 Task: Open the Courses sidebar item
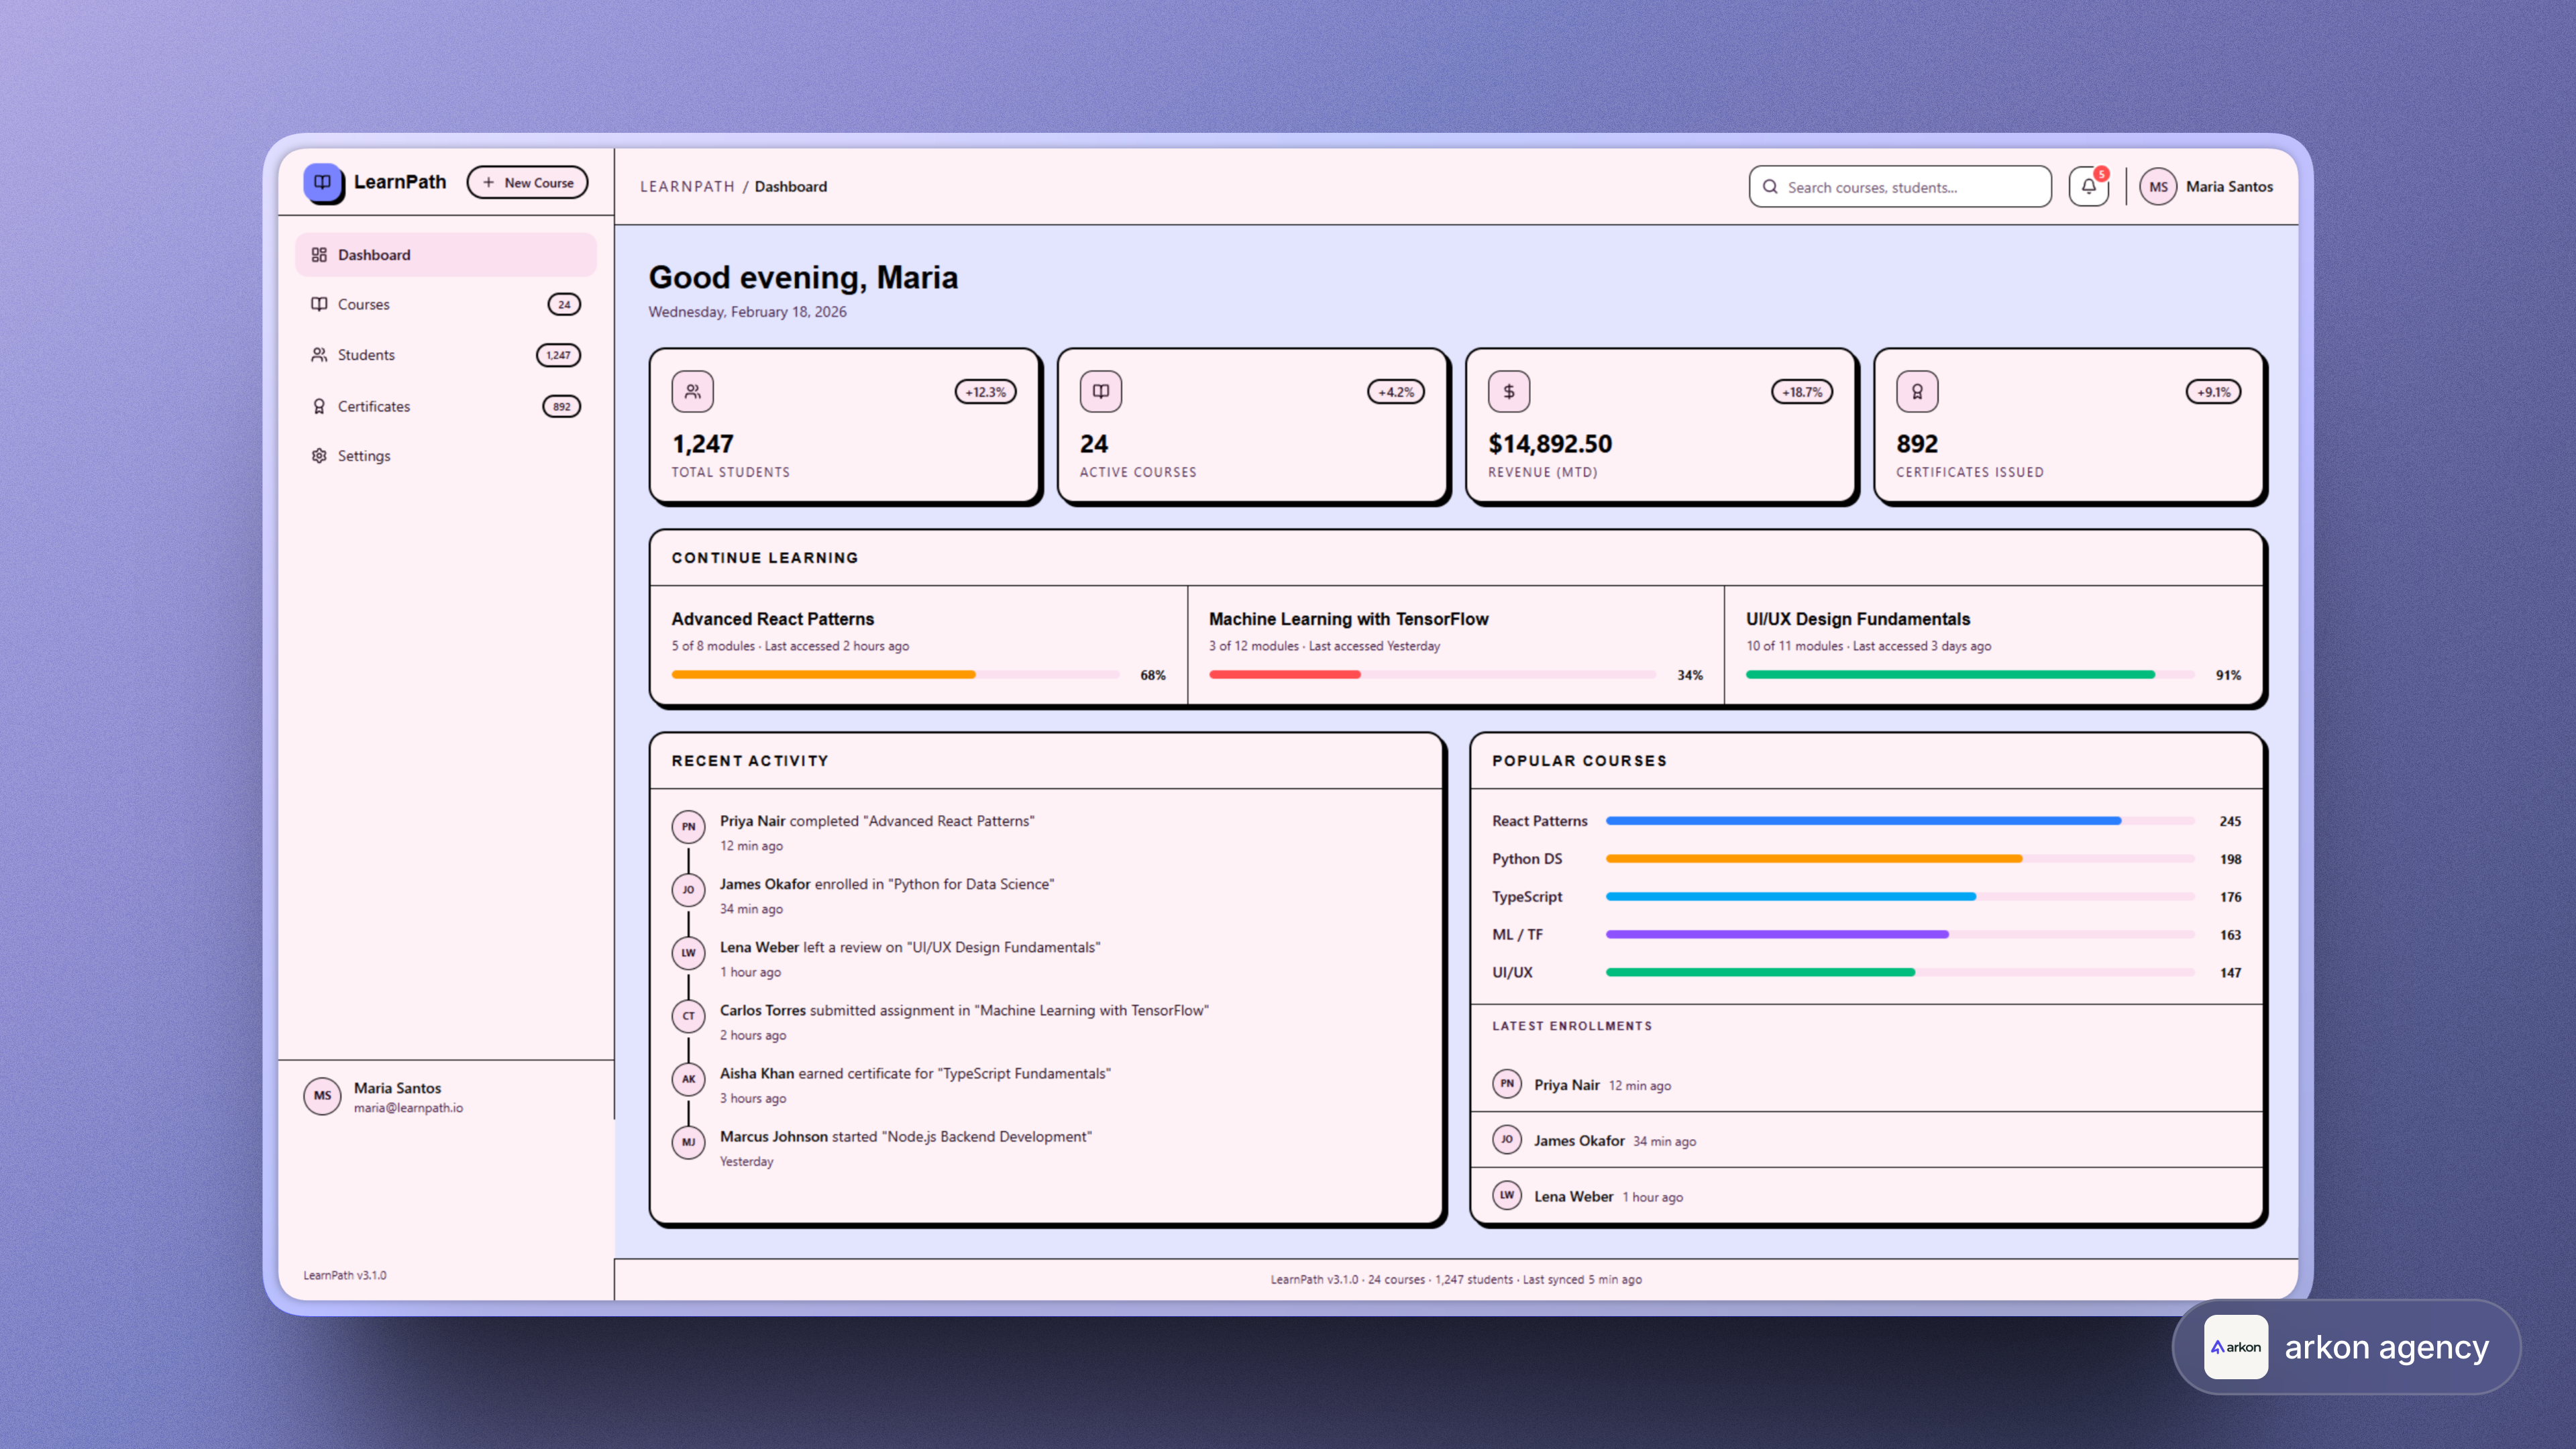point(446,304)
